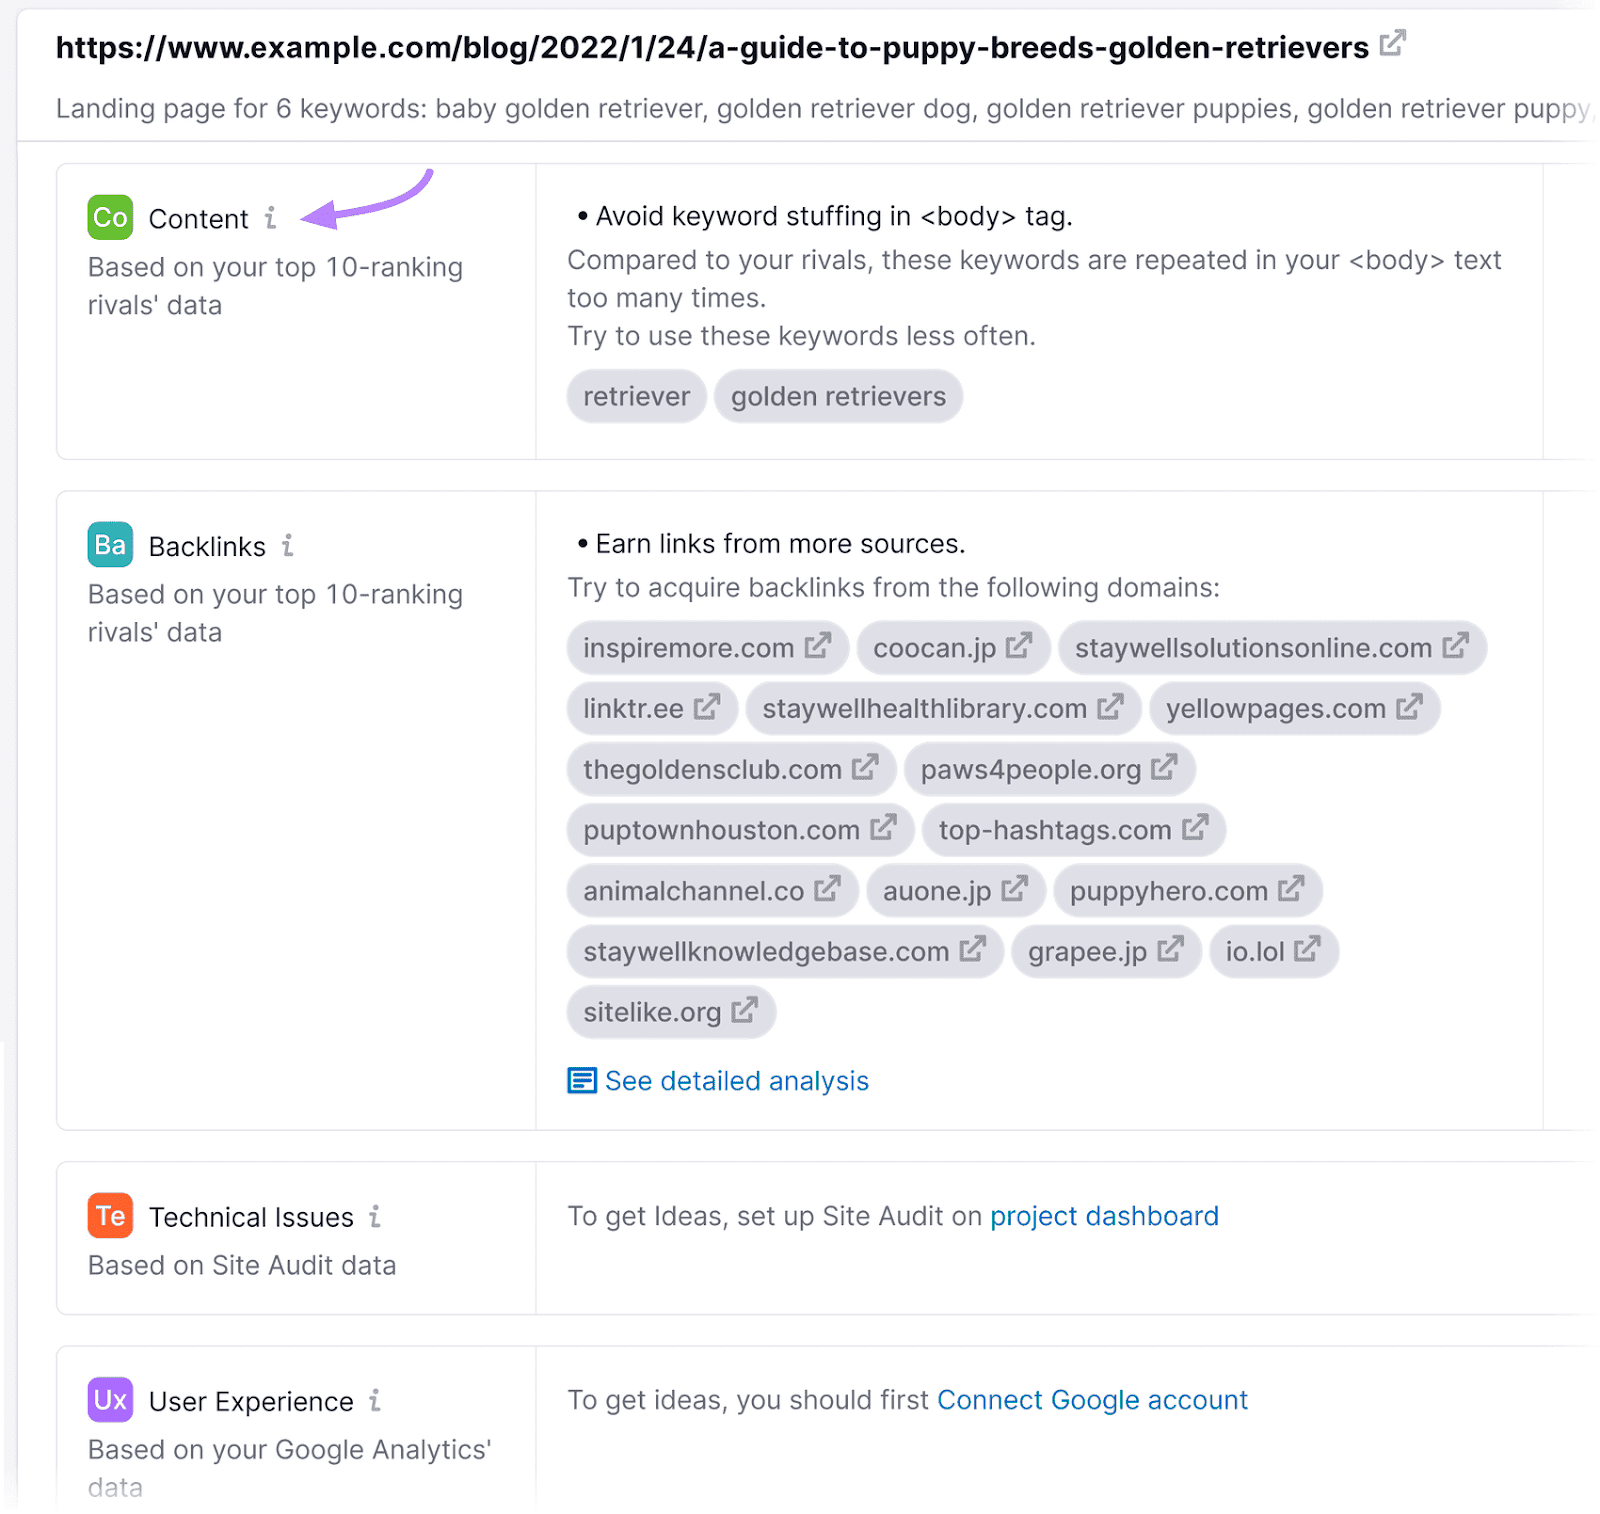Click the green Co Content badge icon
Viewport: 1600px width, 1514px height.
click(110, 217)
